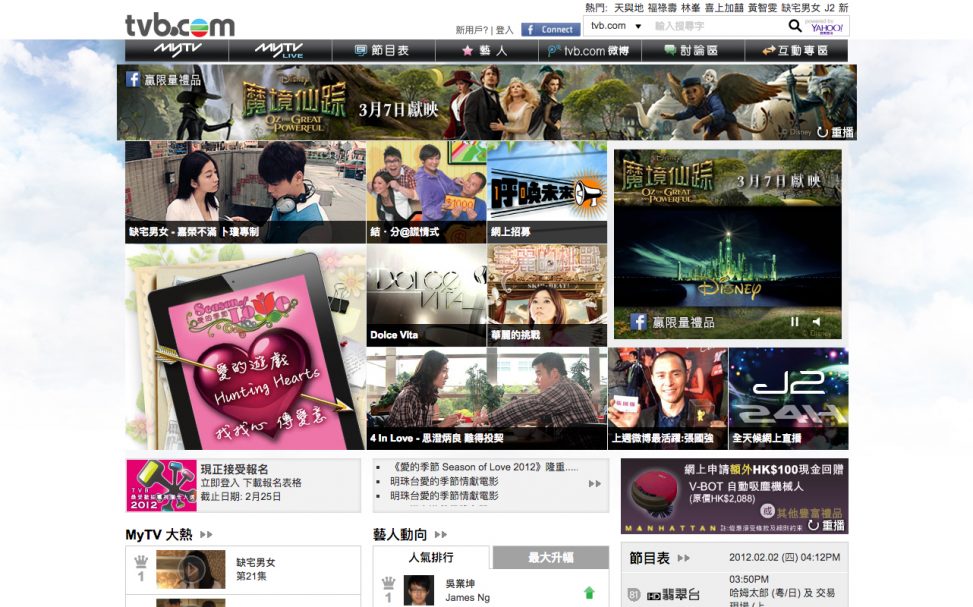Open the 節目表 navigation tab

tap(383, 50)
